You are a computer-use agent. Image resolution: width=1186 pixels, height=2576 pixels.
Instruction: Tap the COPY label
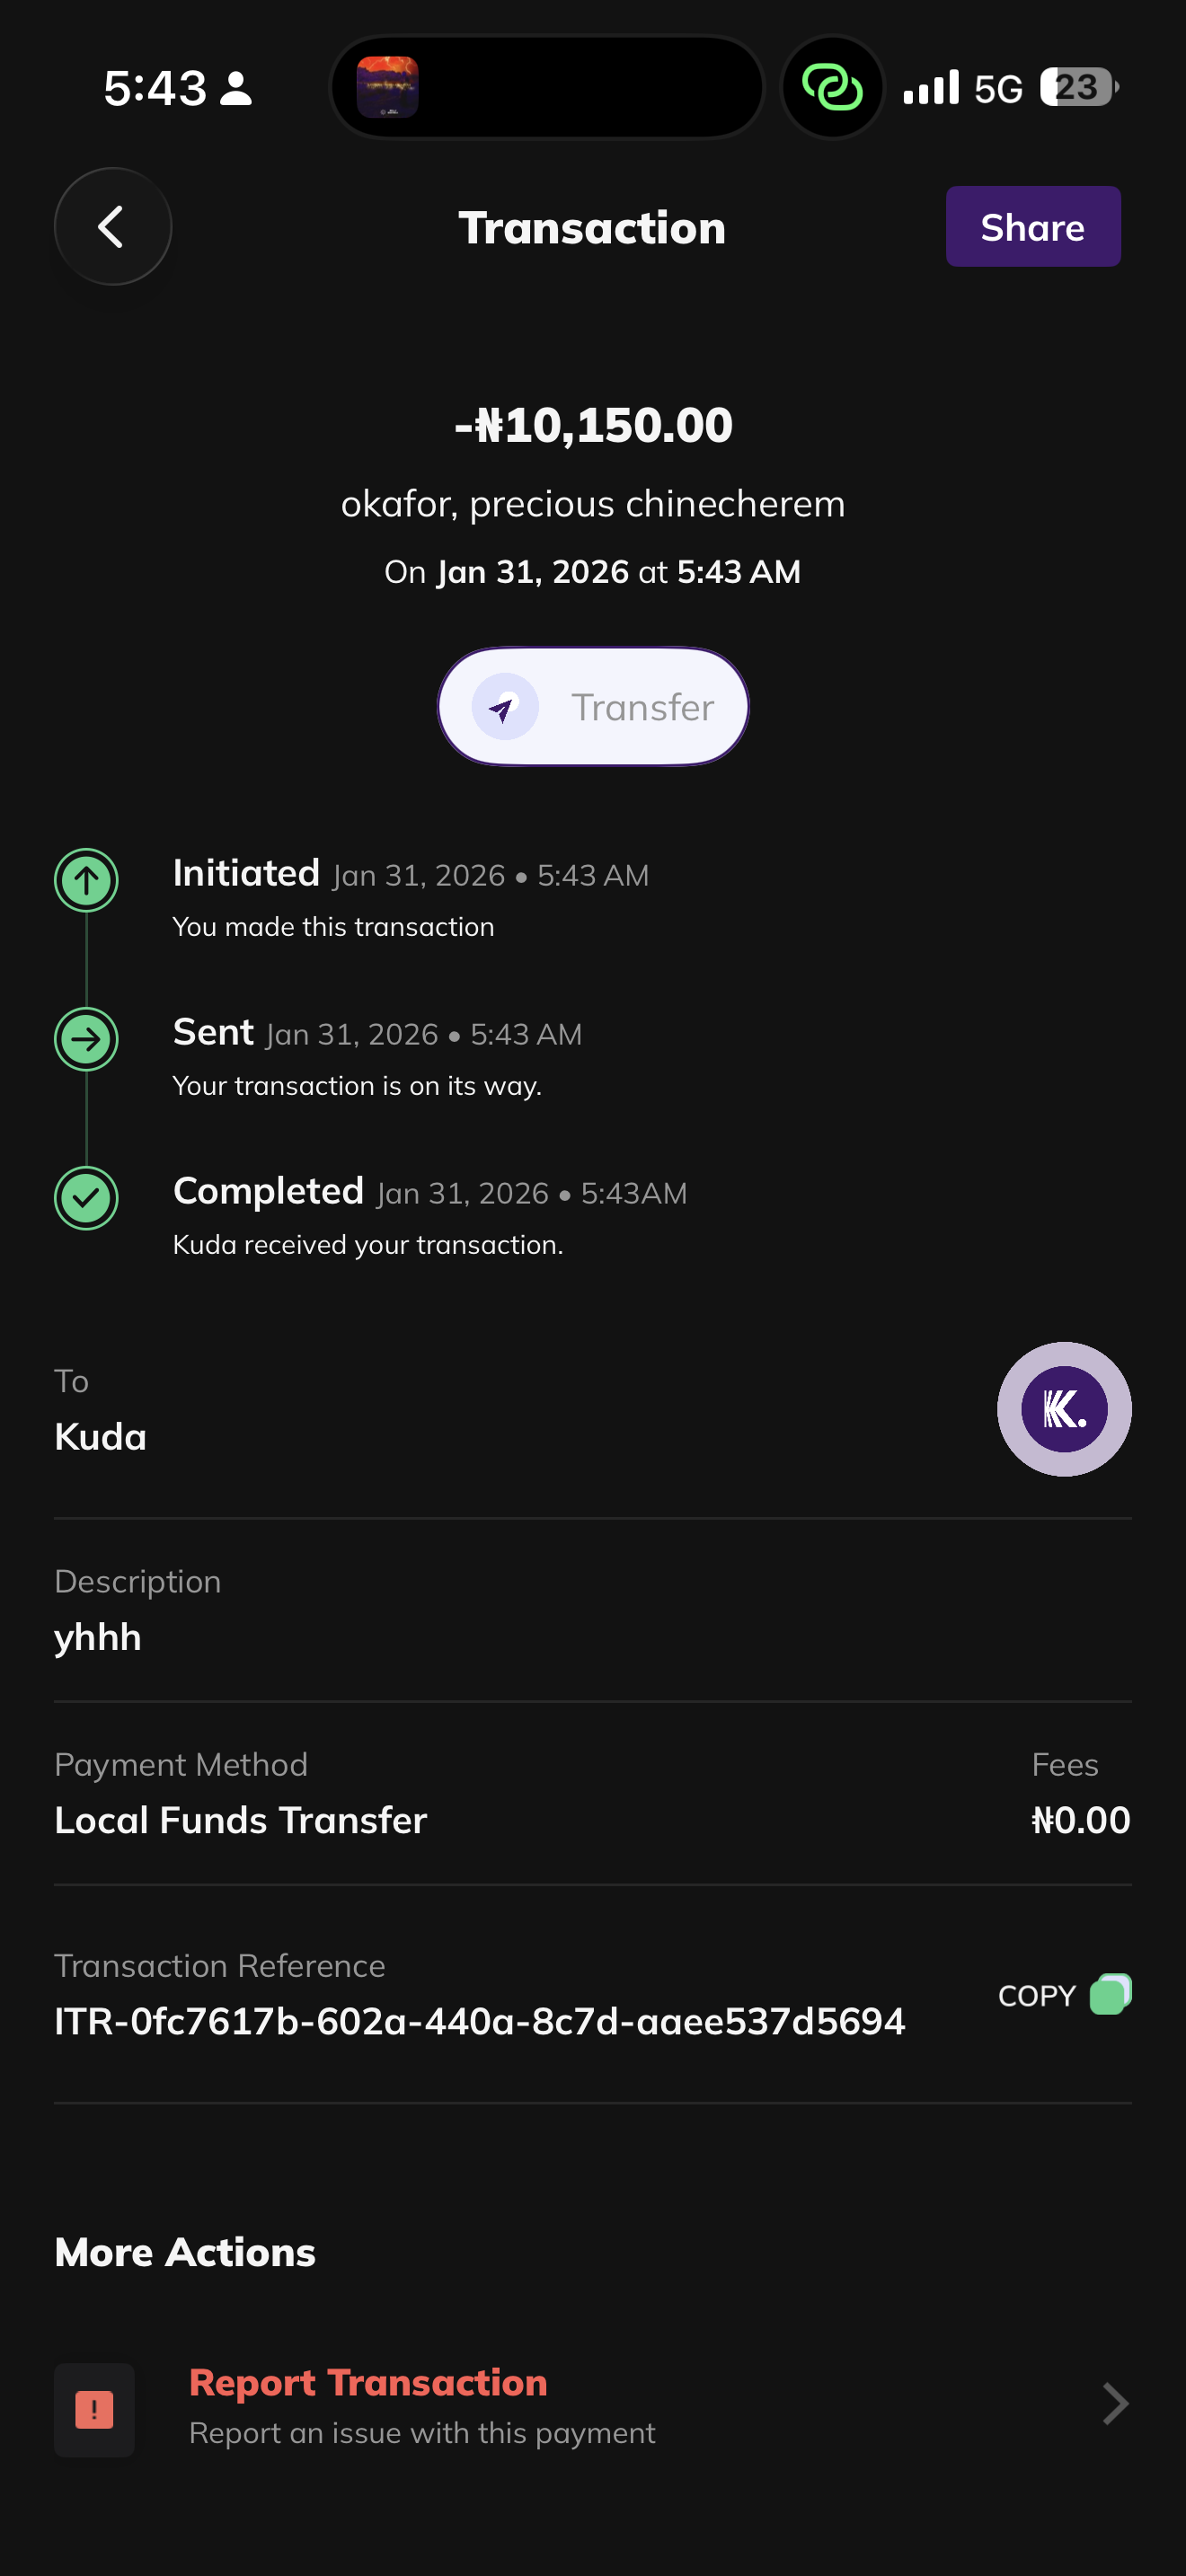pos(1036,1996)
